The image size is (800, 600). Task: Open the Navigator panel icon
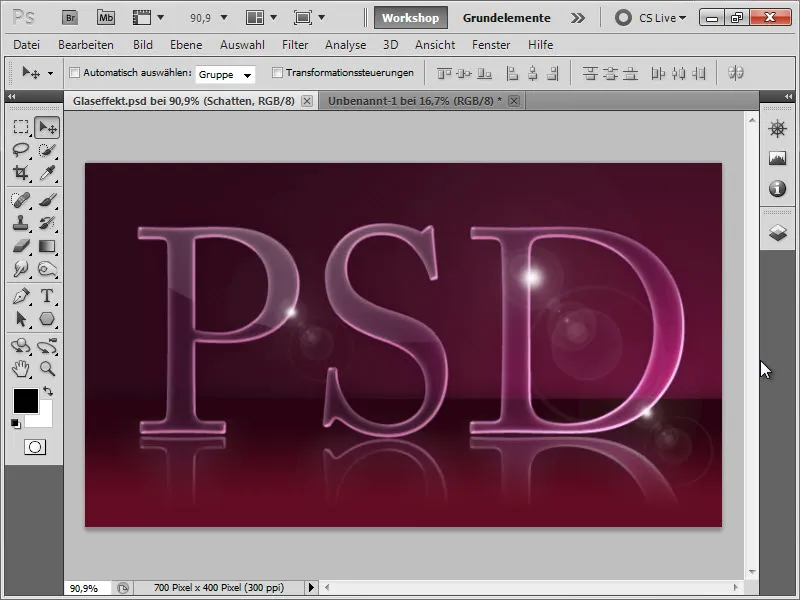point(777,129)
